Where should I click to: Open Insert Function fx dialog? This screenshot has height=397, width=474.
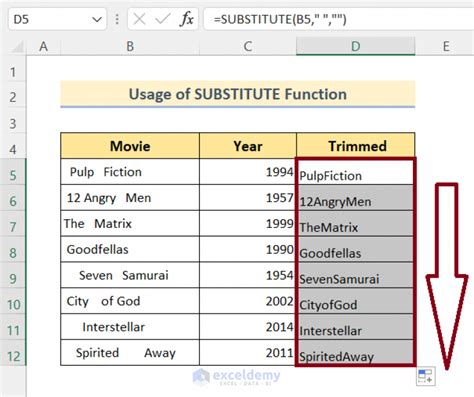(186, 19)
